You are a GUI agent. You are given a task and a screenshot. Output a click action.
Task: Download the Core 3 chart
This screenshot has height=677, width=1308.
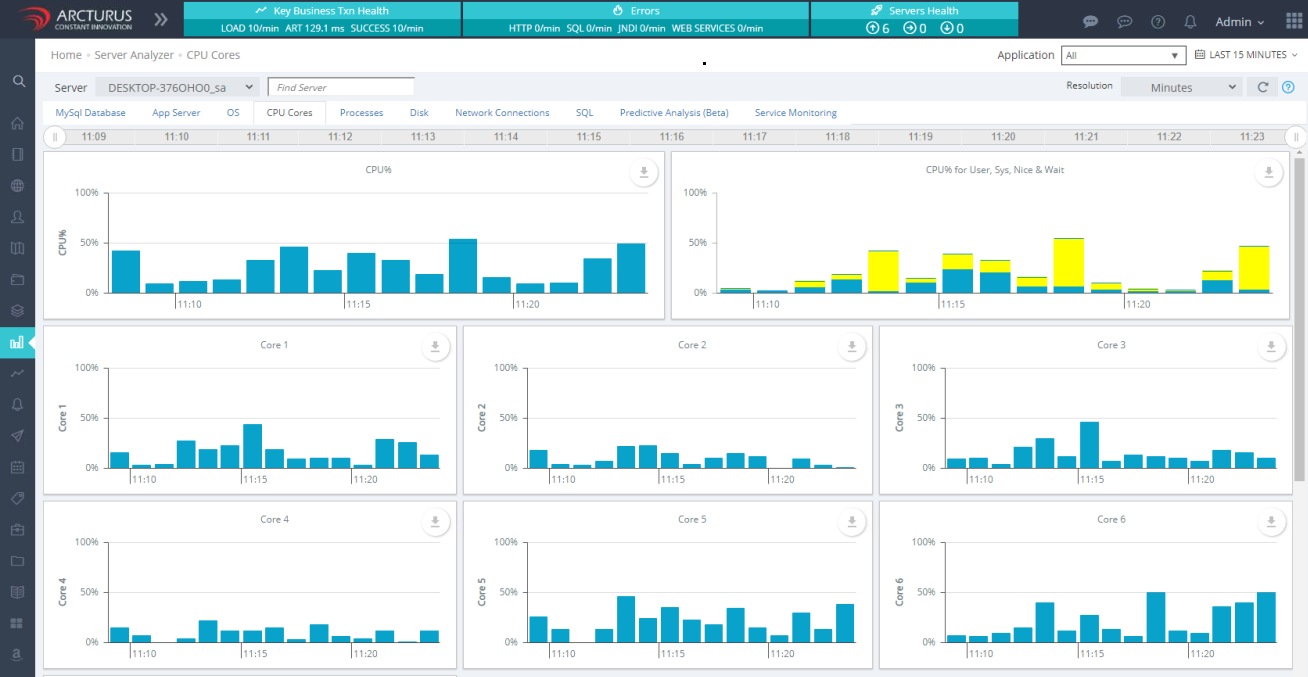[x=1271, y=347]
